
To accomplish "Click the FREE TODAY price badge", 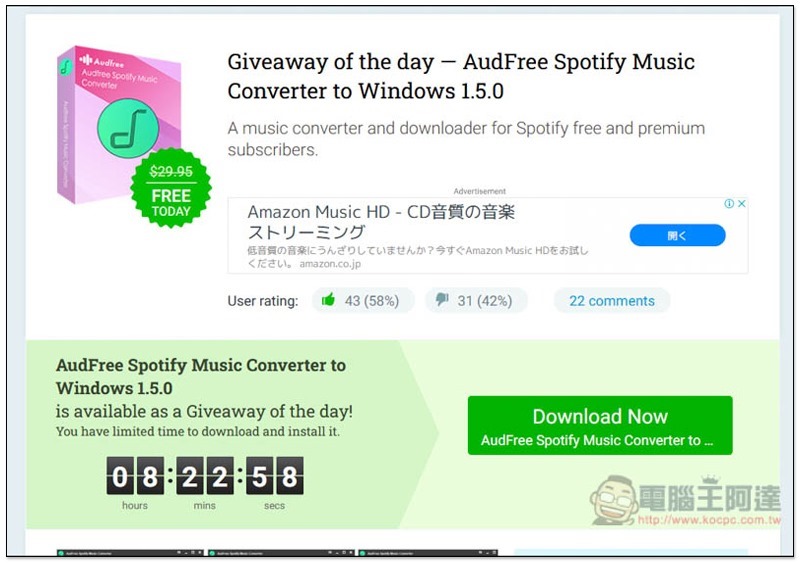I will pos(171,188).
